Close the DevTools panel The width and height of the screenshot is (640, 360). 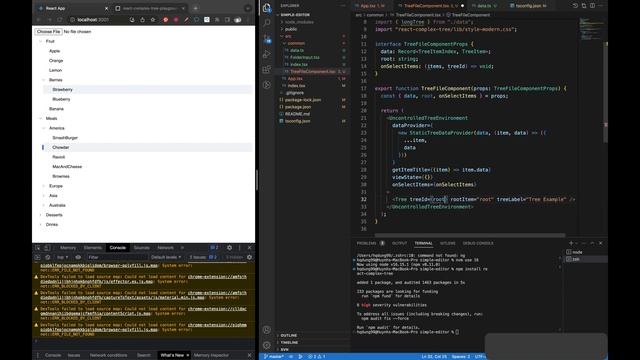[249, 248]
